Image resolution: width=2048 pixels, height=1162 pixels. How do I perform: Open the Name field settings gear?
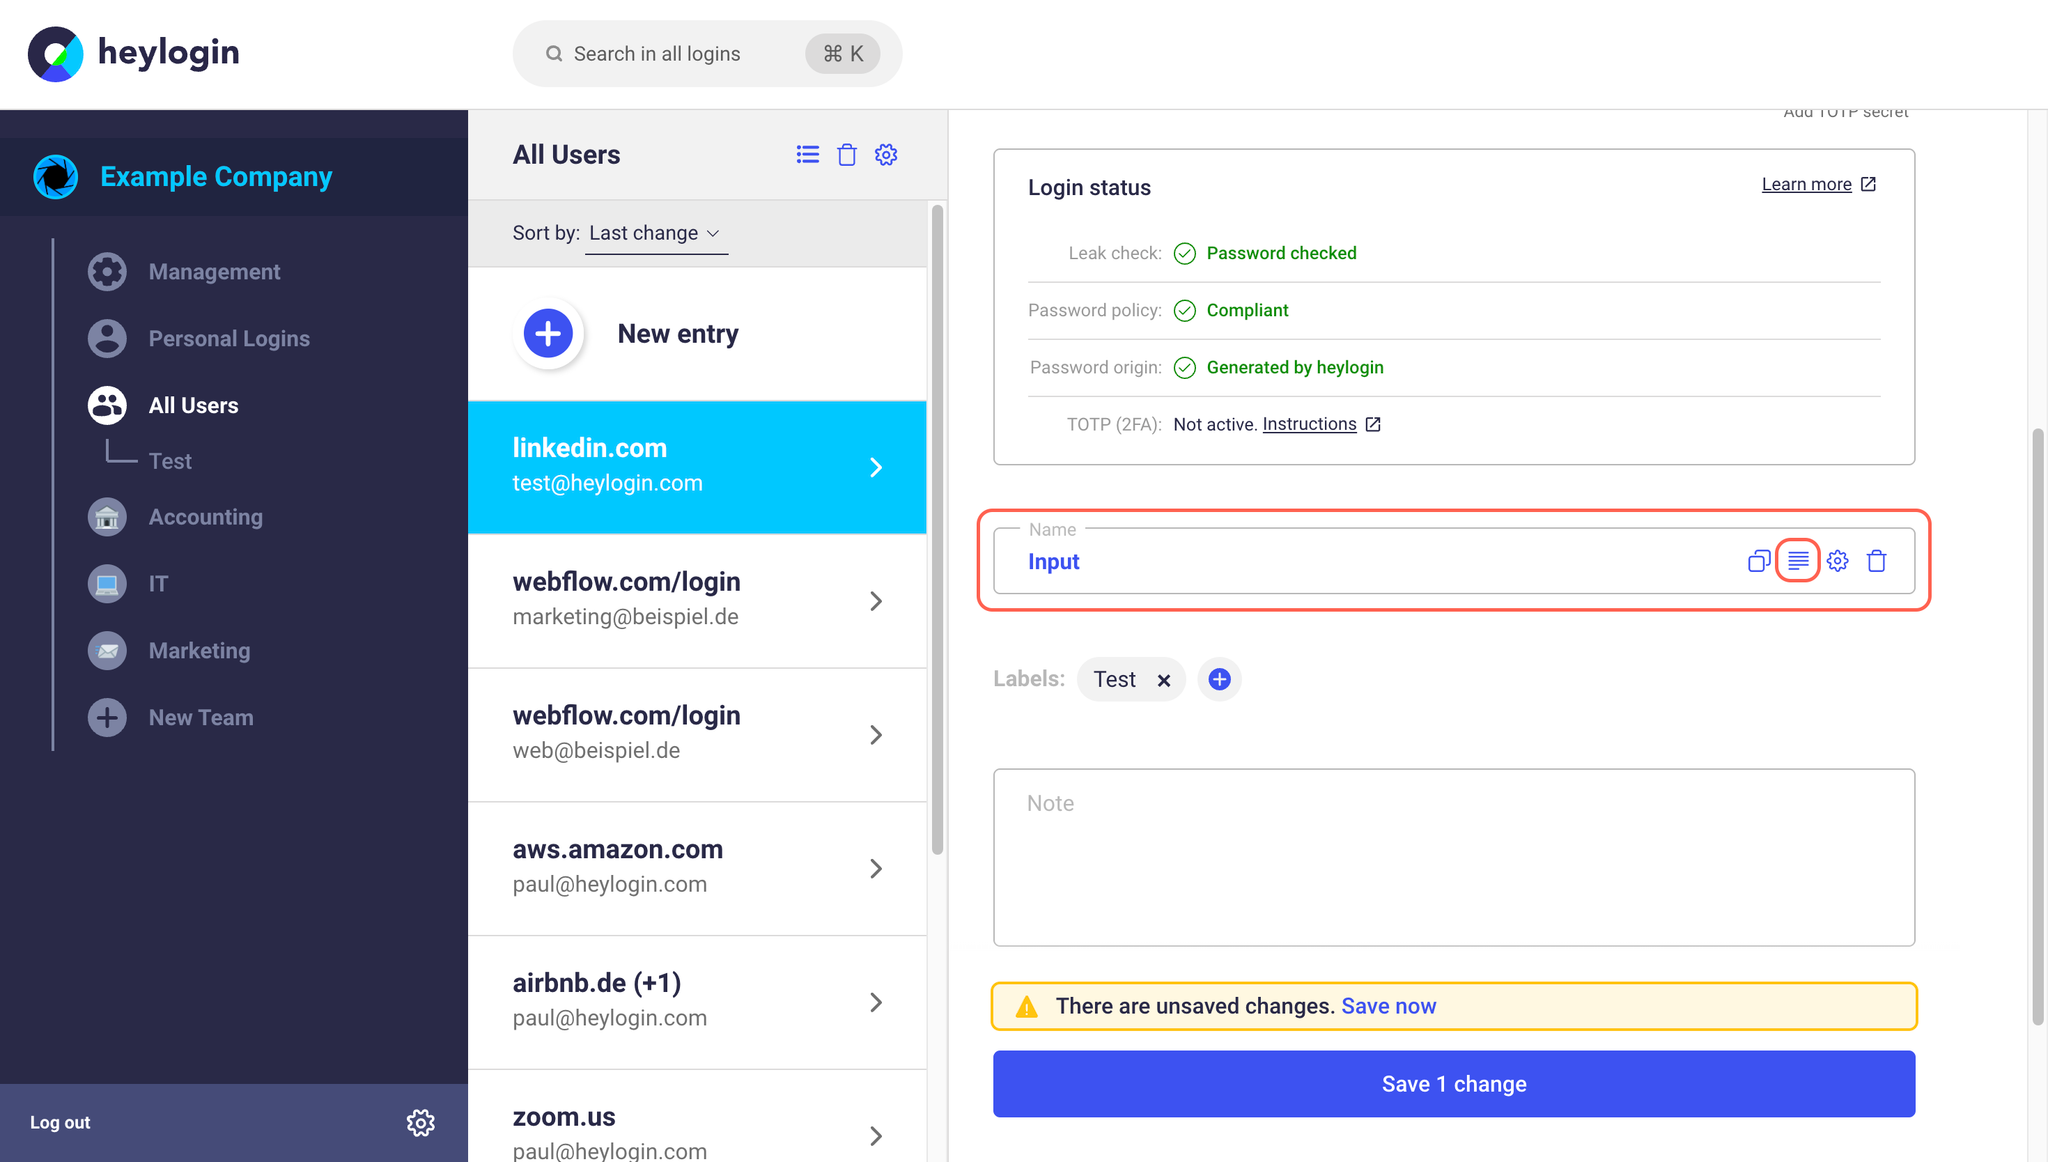(1838, 561)
